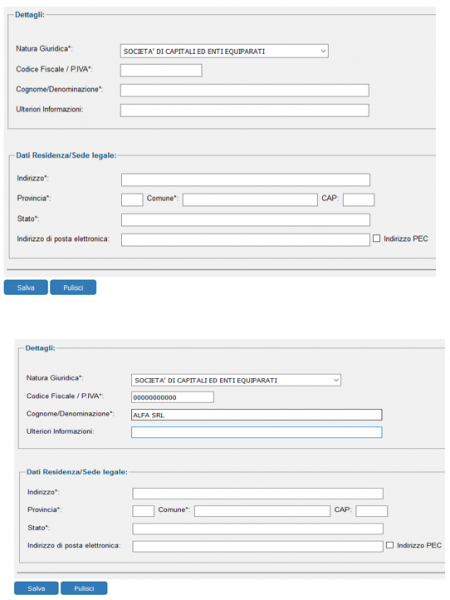Click the Salva button in upper form

pyautogui.click(x=26, y=287)
